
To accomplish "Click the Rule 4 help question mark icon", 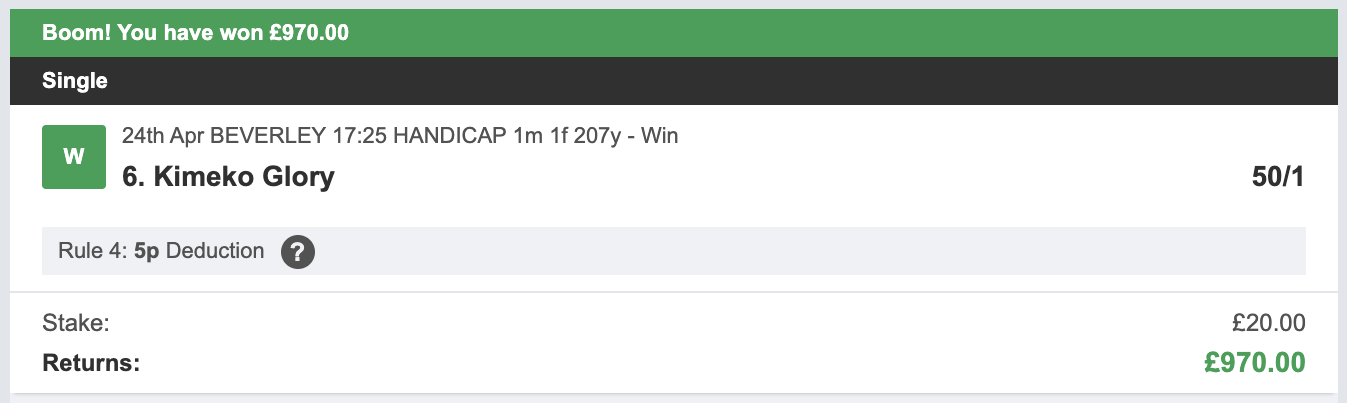I will (x=298, y=251).
